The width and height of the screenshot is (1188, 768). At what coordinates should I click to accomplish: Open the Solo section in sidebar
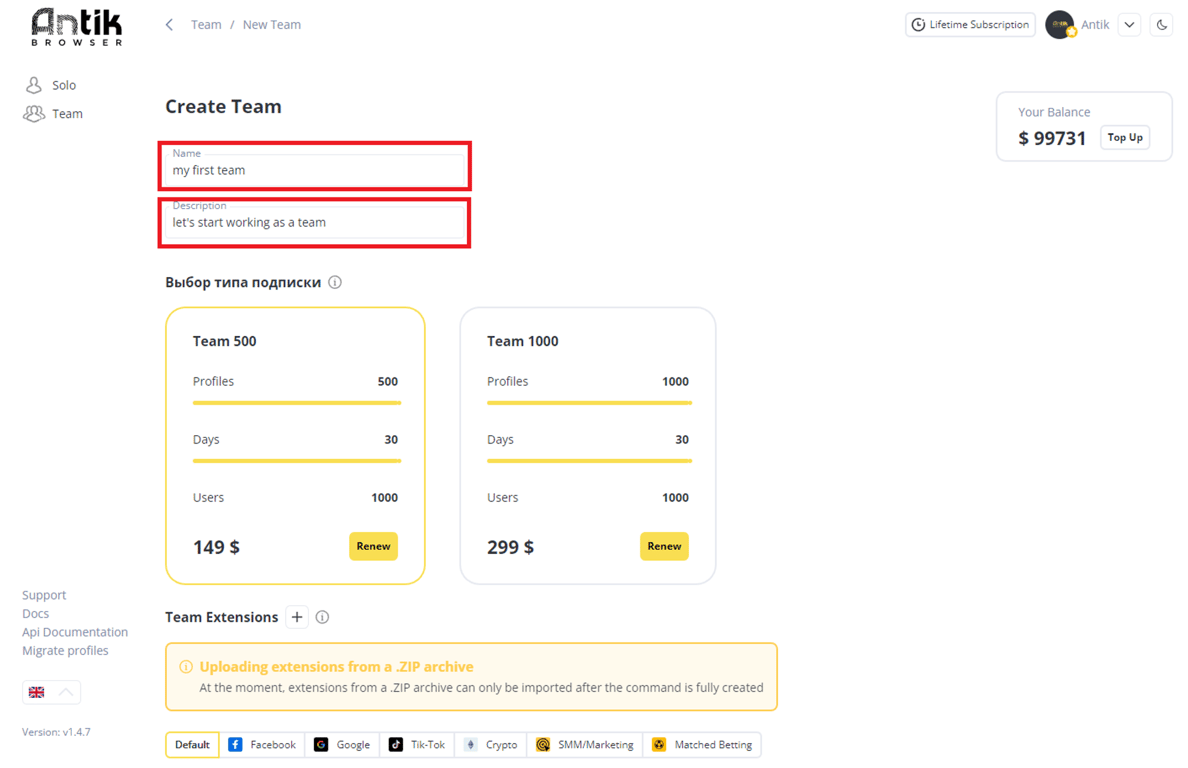click(x=51, y=85)
